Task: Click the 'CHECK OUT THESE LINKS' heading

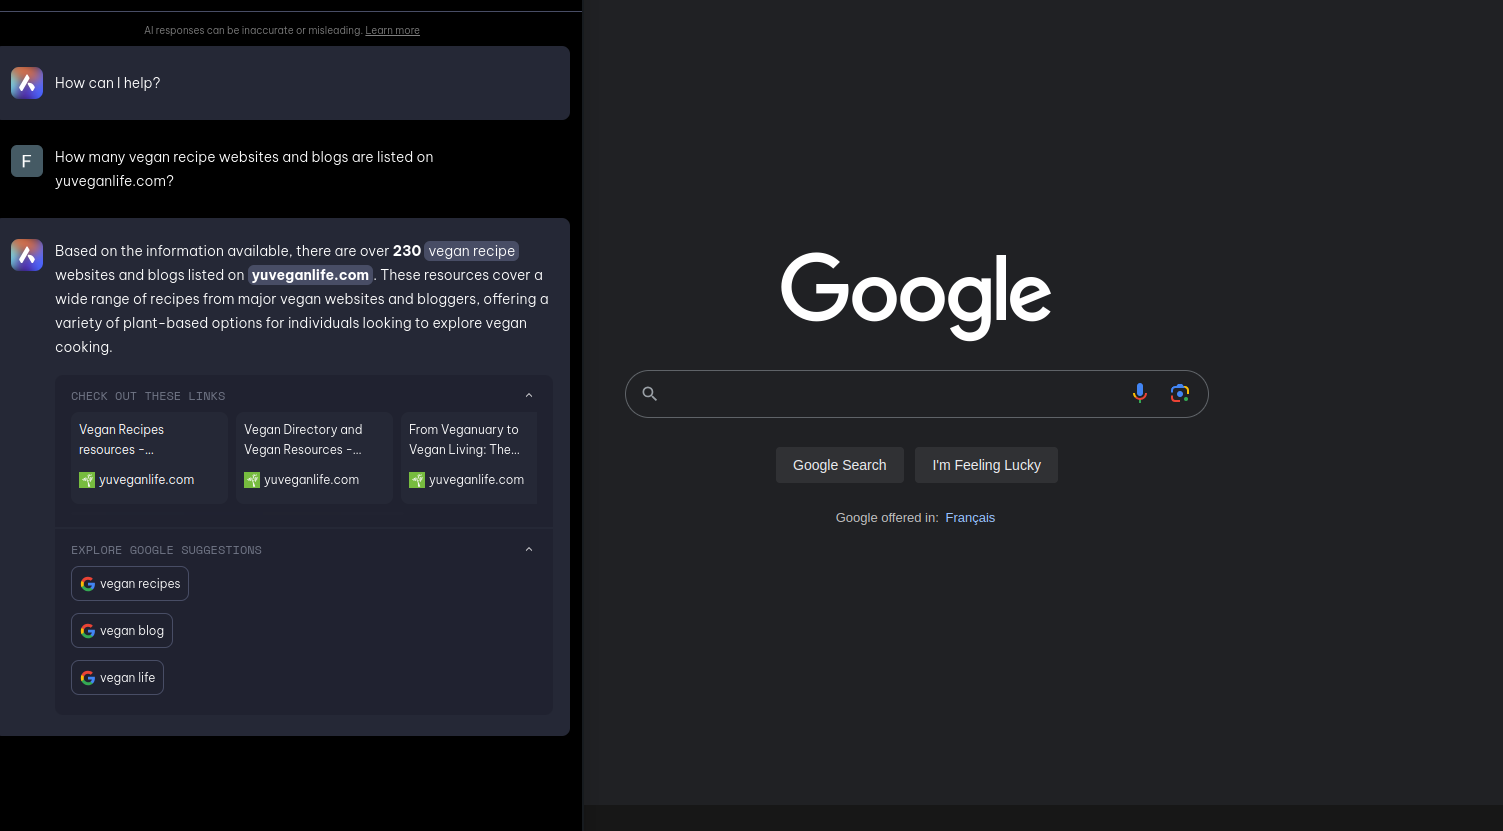Action: tap(148, 396)
